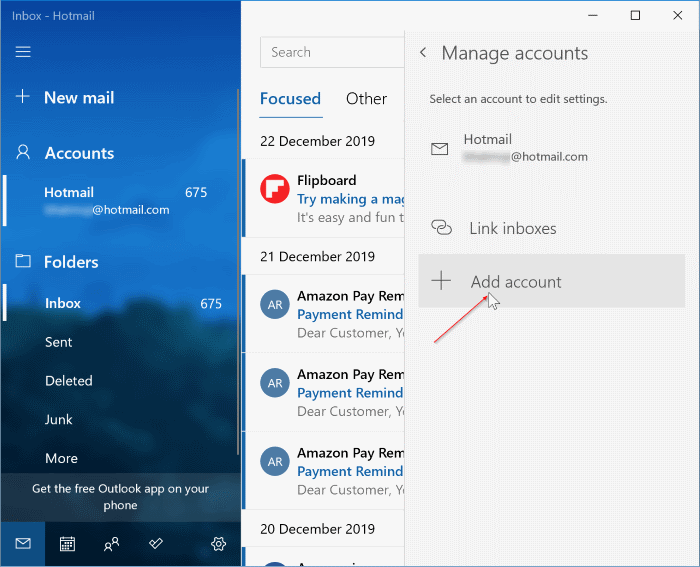
Task: Click the Accounts person icon
Action: [x=23, y=152]
